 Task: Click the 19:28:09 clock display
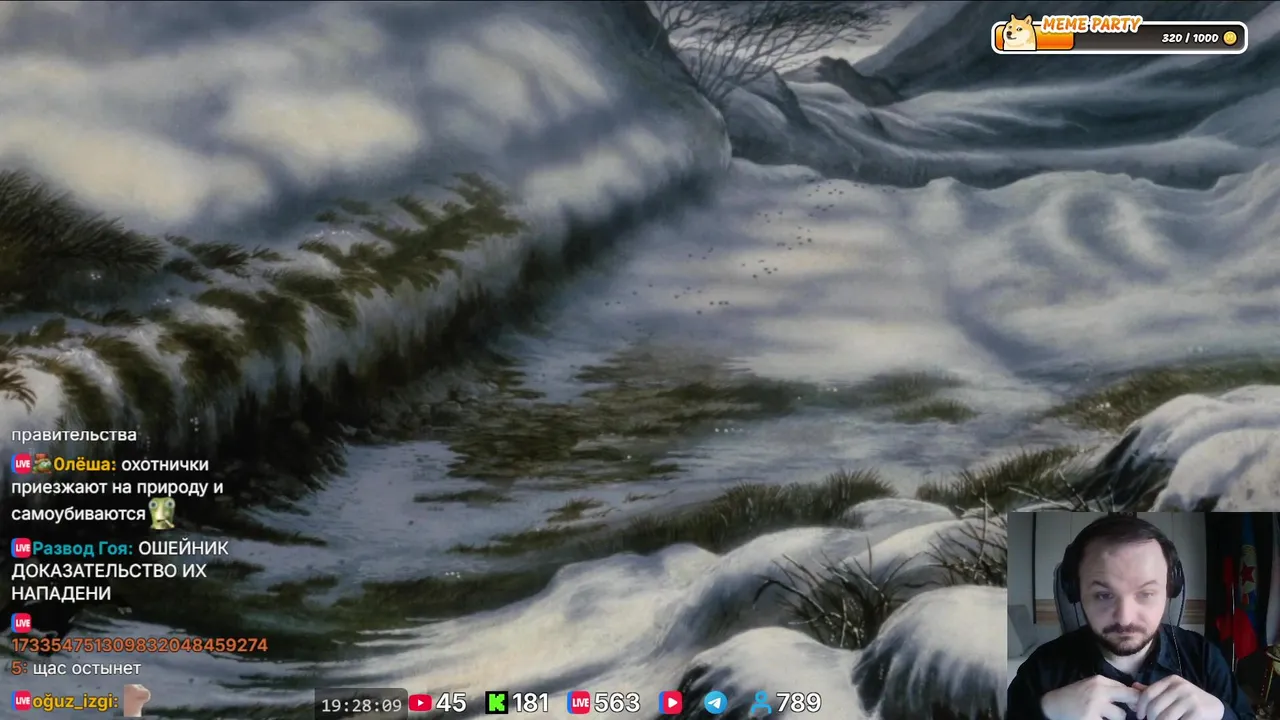tap(361, 705)
